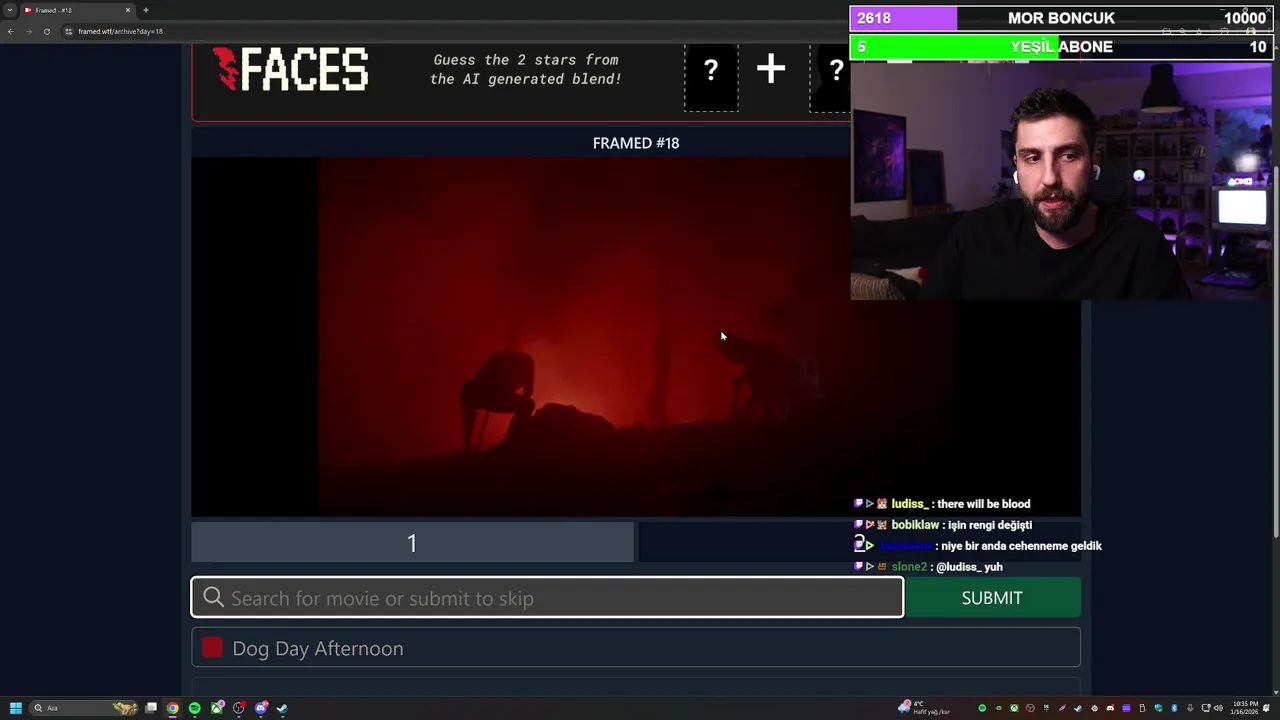The height and width of the screenshot is (720, 1280).
Task: Expand the tab search dropdown
Action: 9,10
